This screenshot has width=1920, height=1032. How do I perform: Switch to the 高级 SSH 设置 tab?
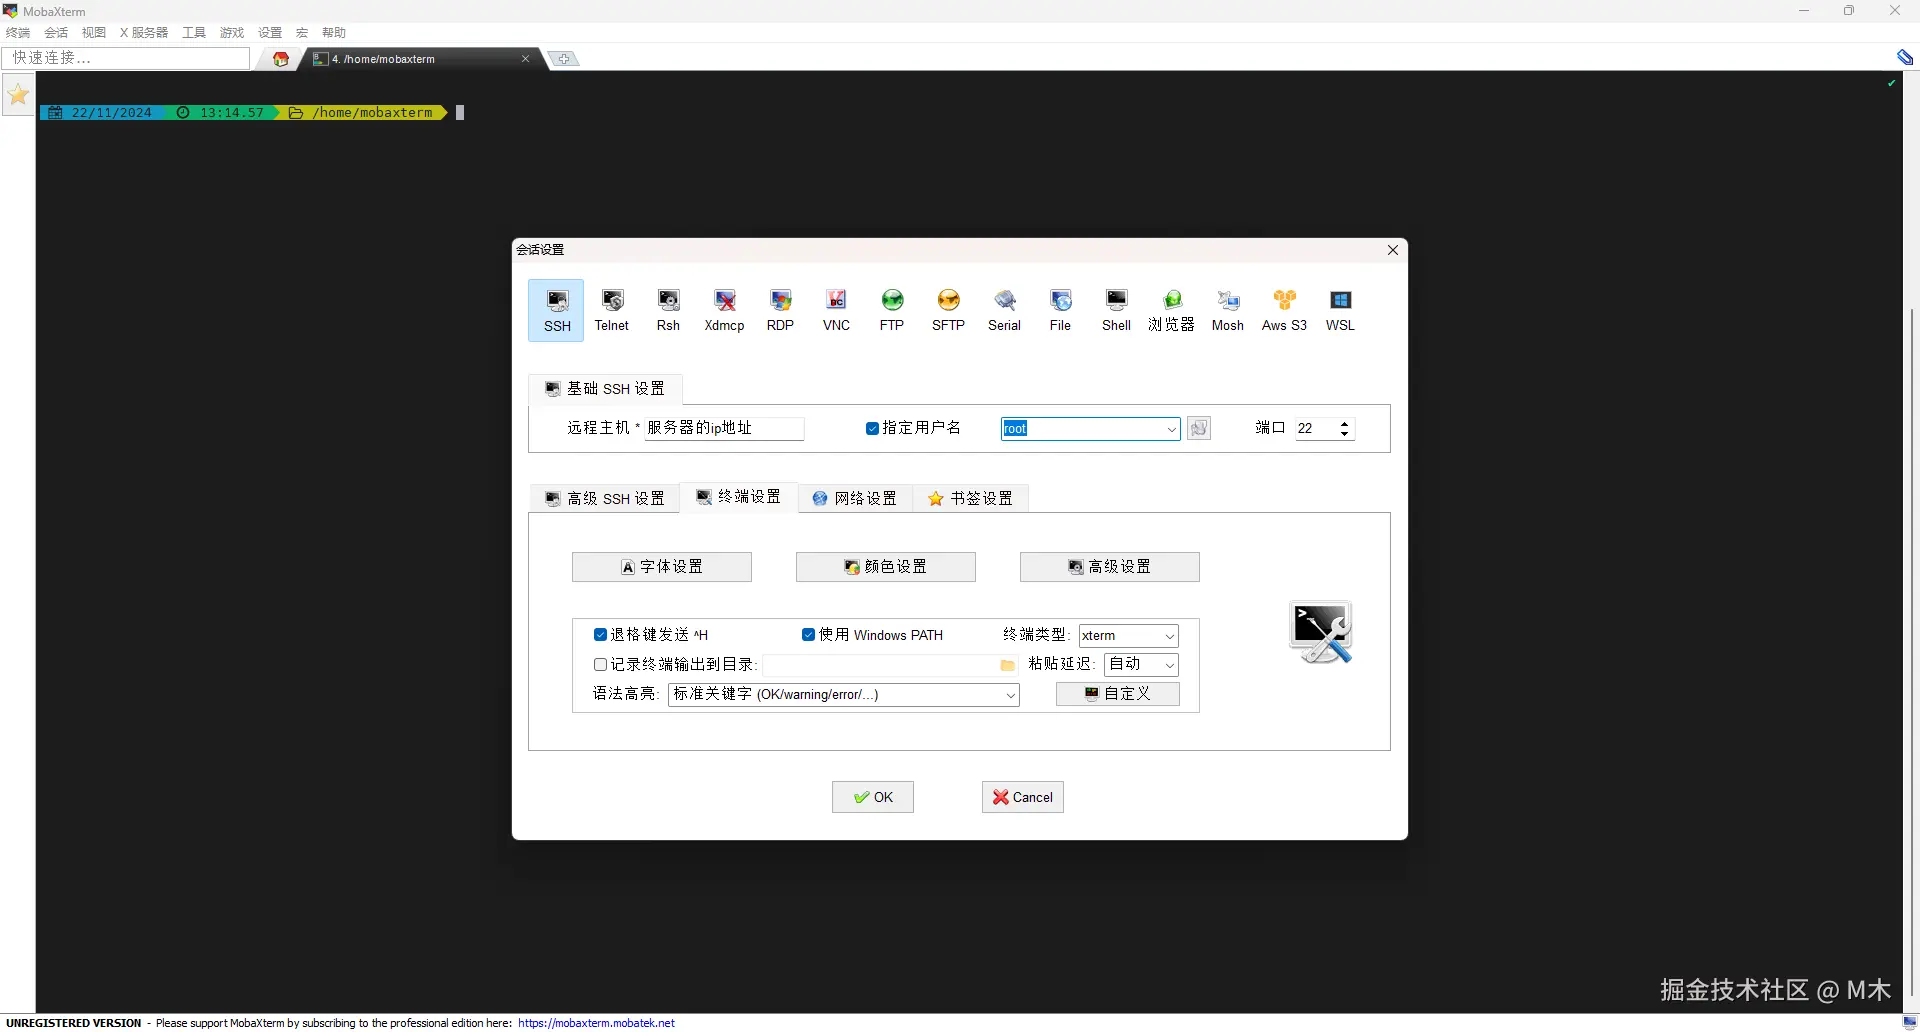point(605,498)
